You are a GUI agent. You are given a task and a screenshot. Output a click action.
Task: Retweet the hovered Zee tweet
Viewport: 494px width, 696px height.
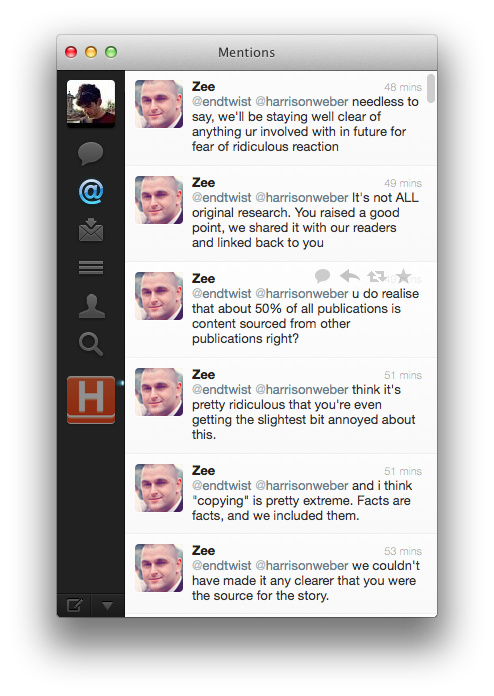376,277
